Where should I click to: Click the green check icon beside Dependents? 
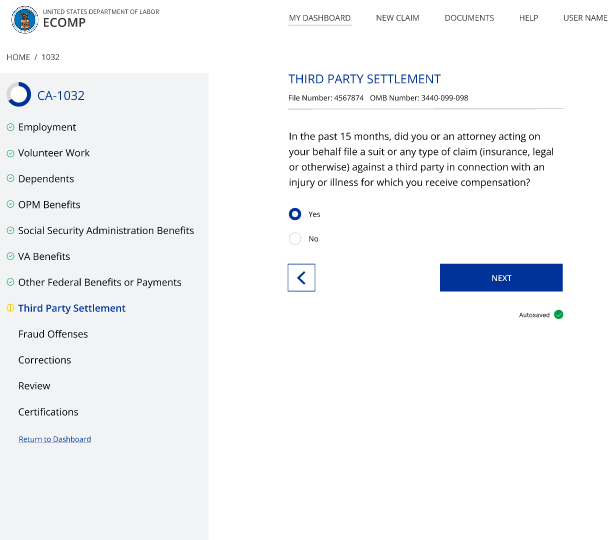point(10,179)
